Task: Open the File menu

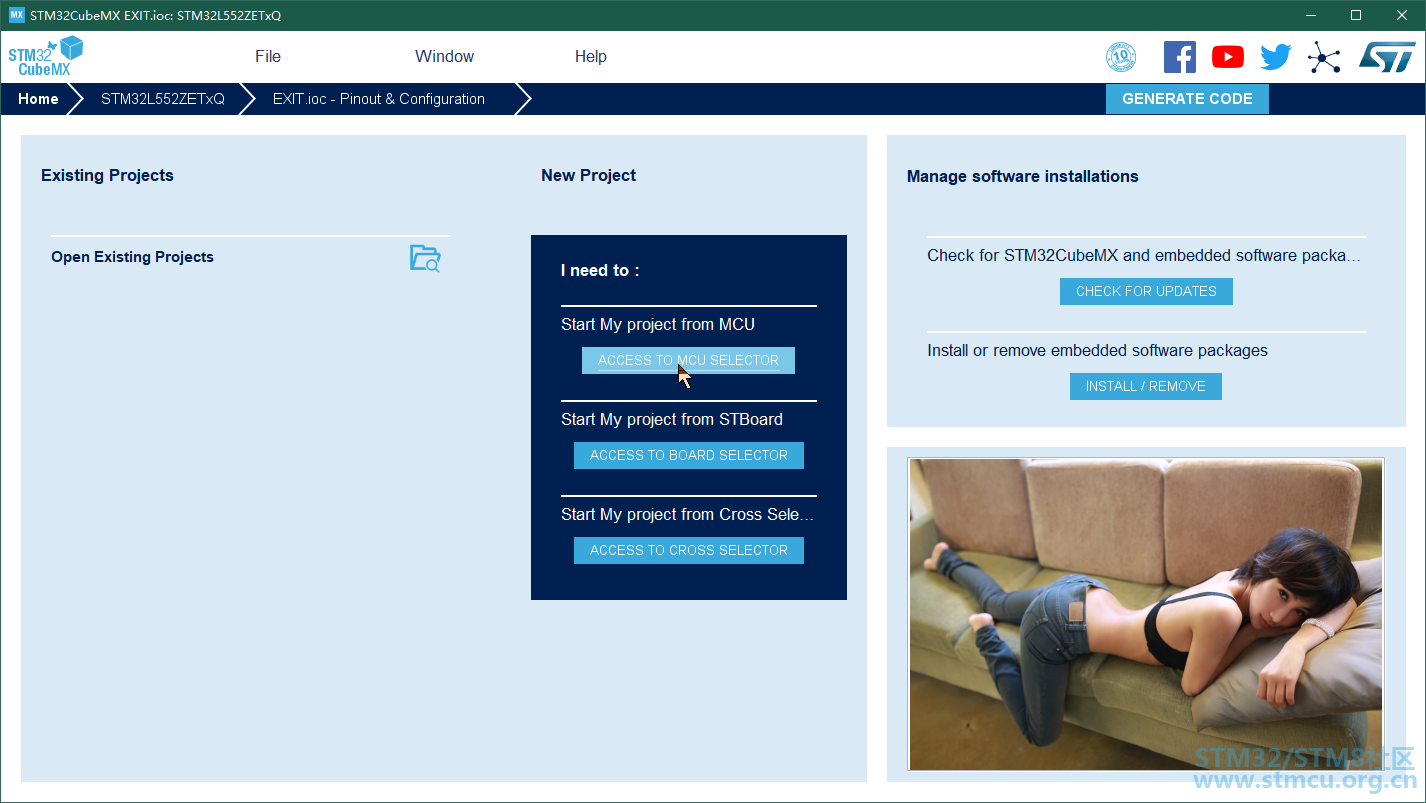Action: point(268,56)
